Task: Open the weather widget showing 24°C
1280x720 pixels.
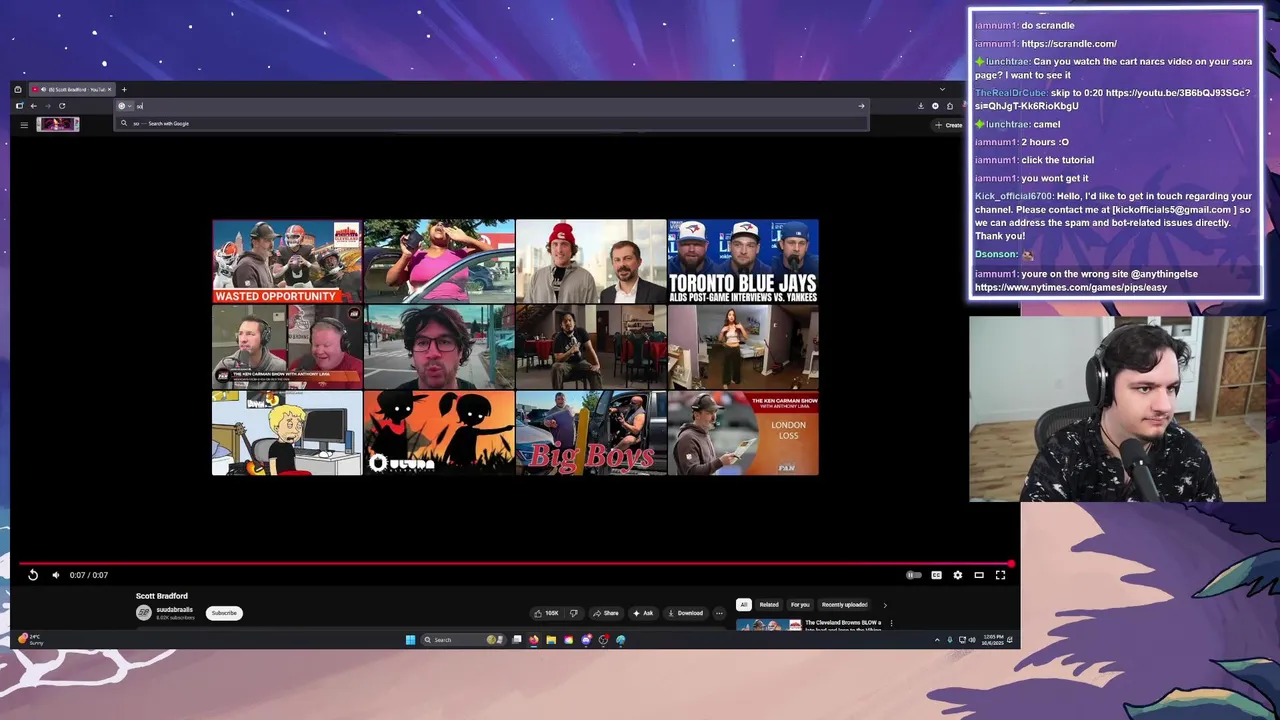Action: [32, 640]
